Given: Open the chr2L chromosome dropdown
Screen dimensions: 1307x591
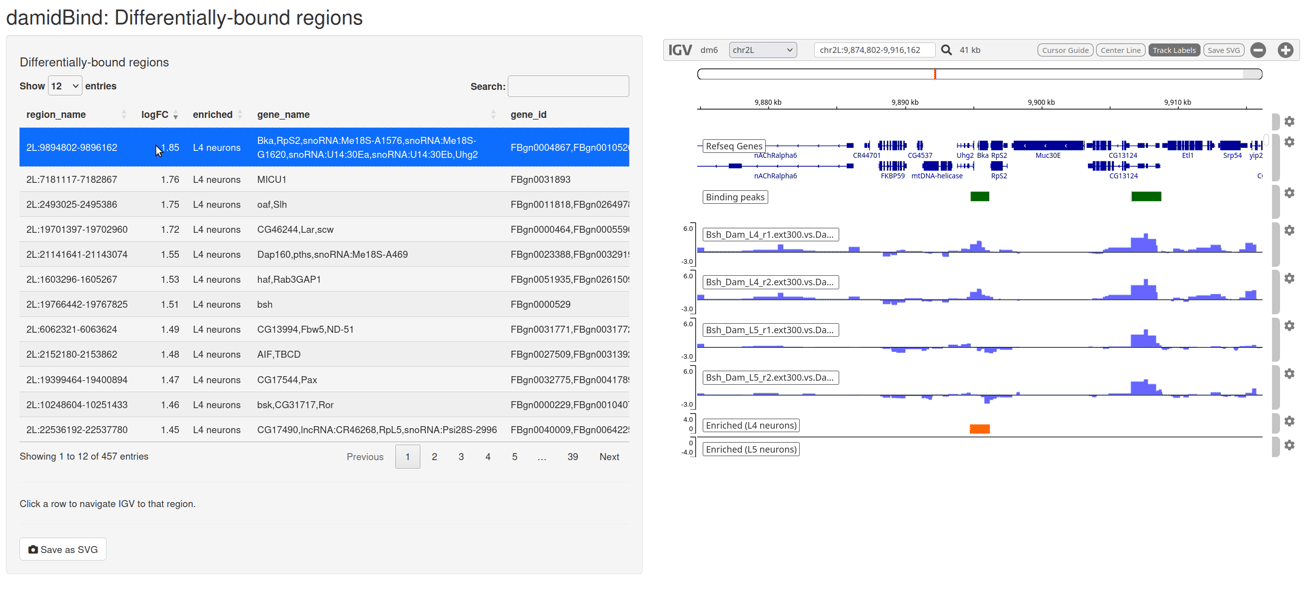Looking at the screenshot, I should (762, 49).
